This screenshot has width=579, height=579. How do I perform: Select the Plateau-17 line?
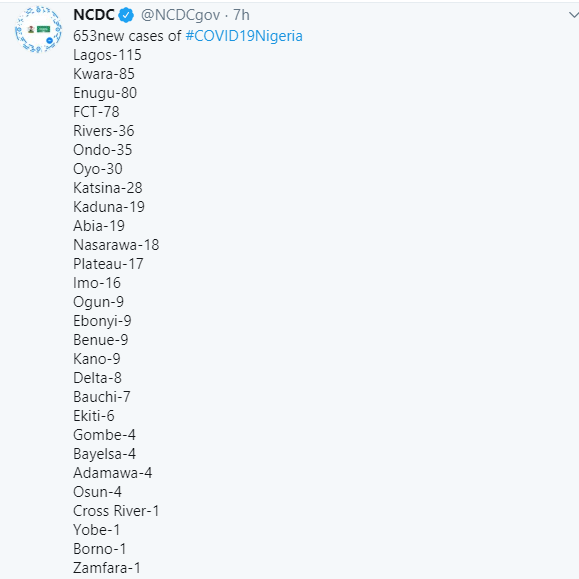coord(108,264)
